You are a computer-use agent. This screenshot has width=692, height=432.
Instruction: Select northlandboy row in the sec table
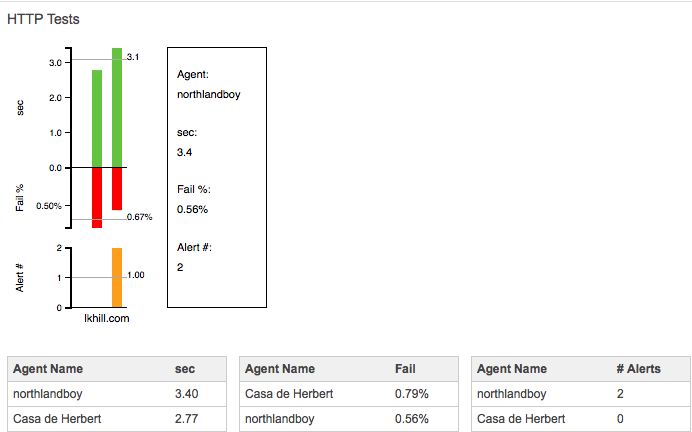tap(117, 394)
